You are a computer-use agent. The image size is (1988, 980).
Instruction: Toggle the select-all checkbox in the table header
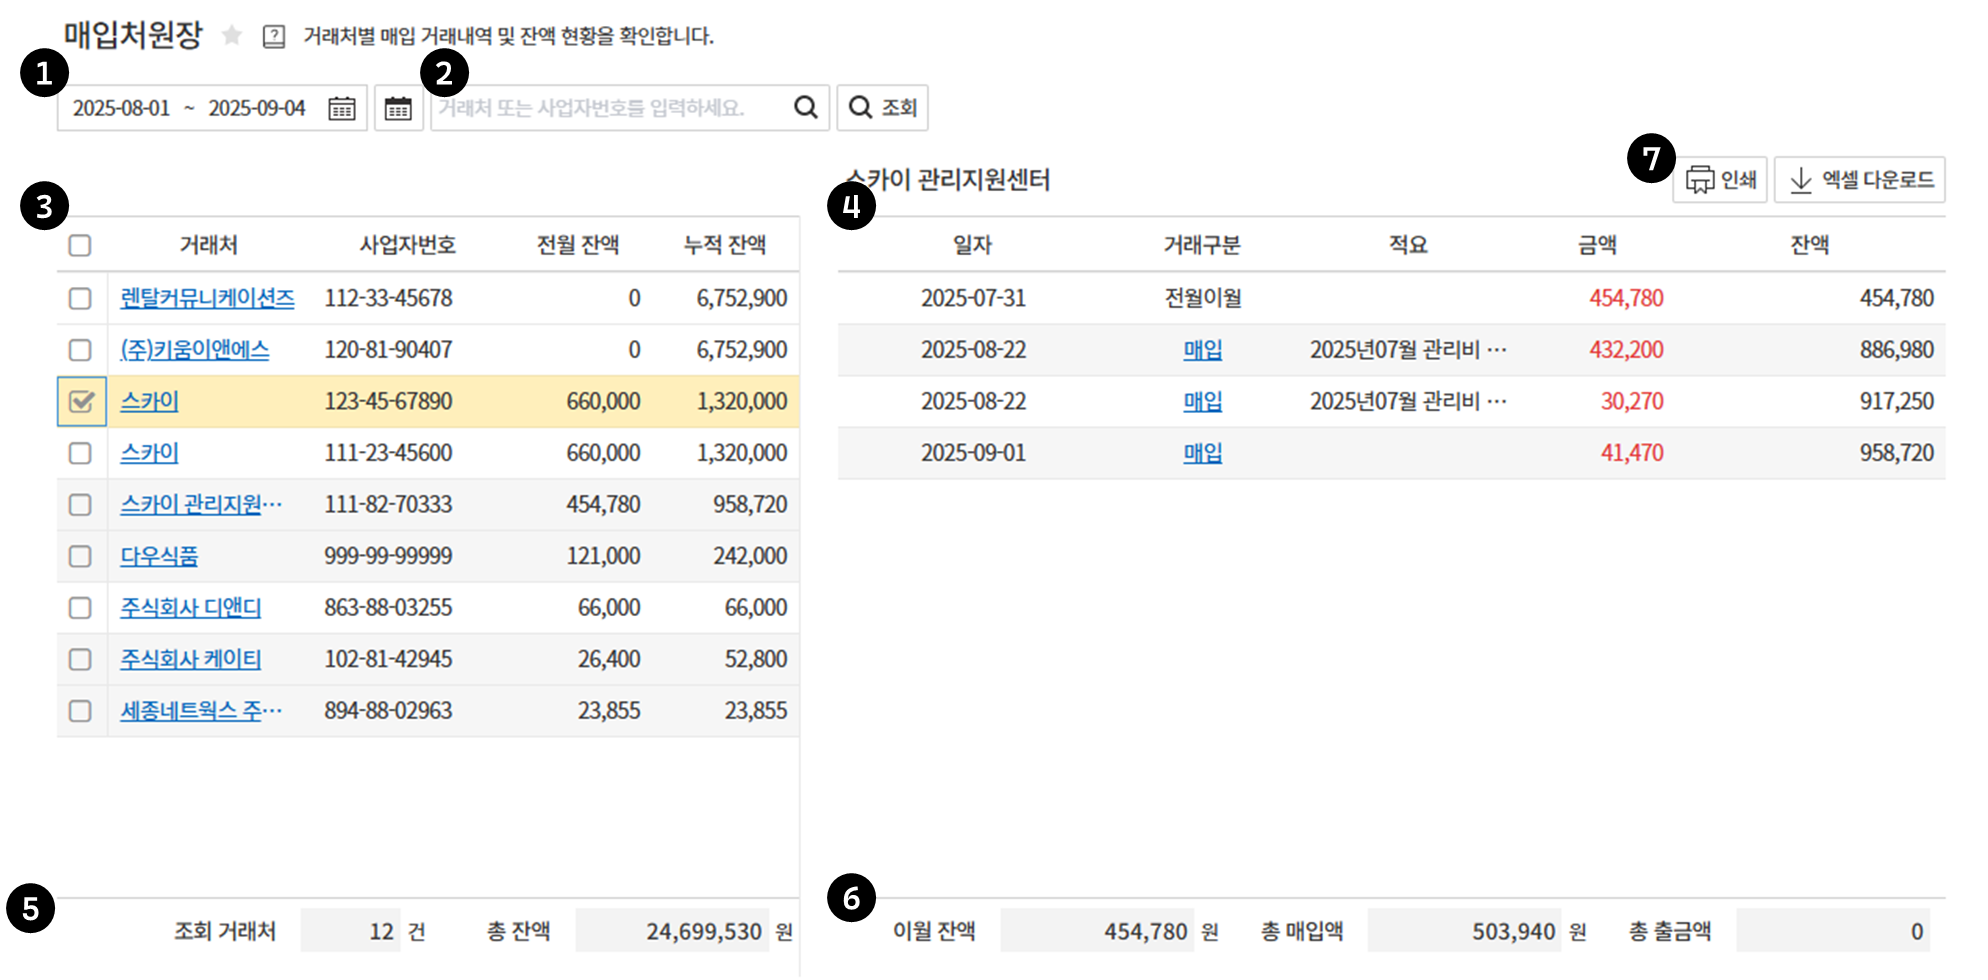click(x=80, y=245)
